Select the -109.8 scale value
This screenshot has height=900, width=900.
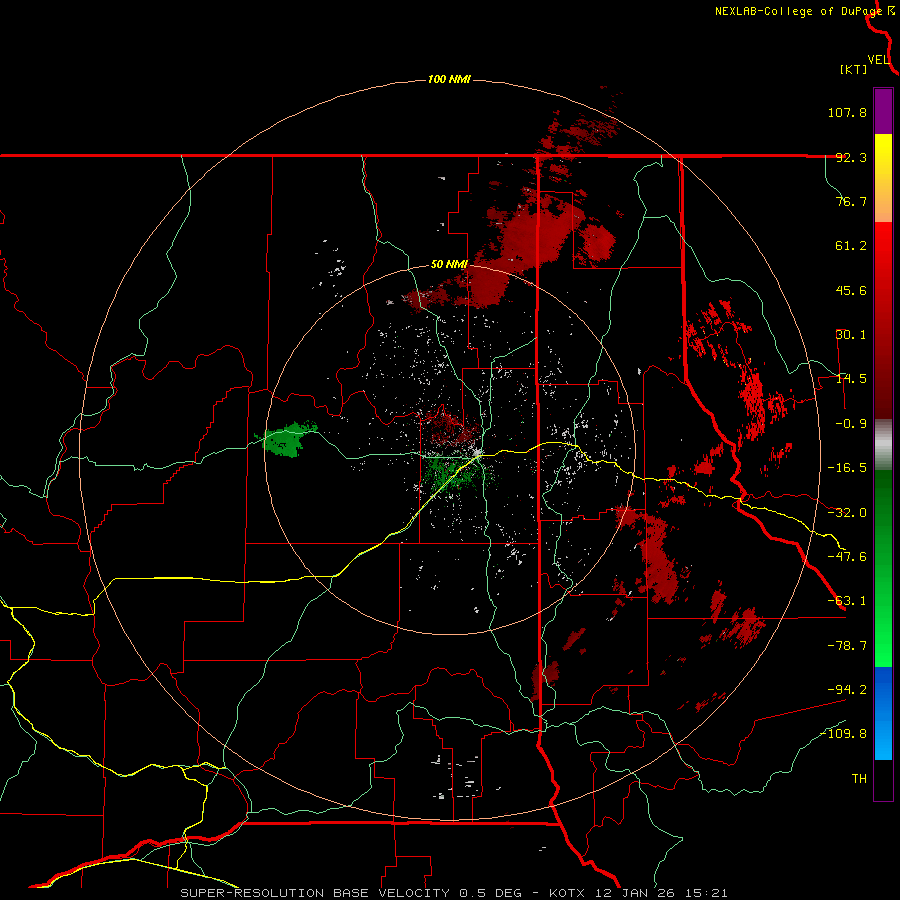[x=844, y=734]
